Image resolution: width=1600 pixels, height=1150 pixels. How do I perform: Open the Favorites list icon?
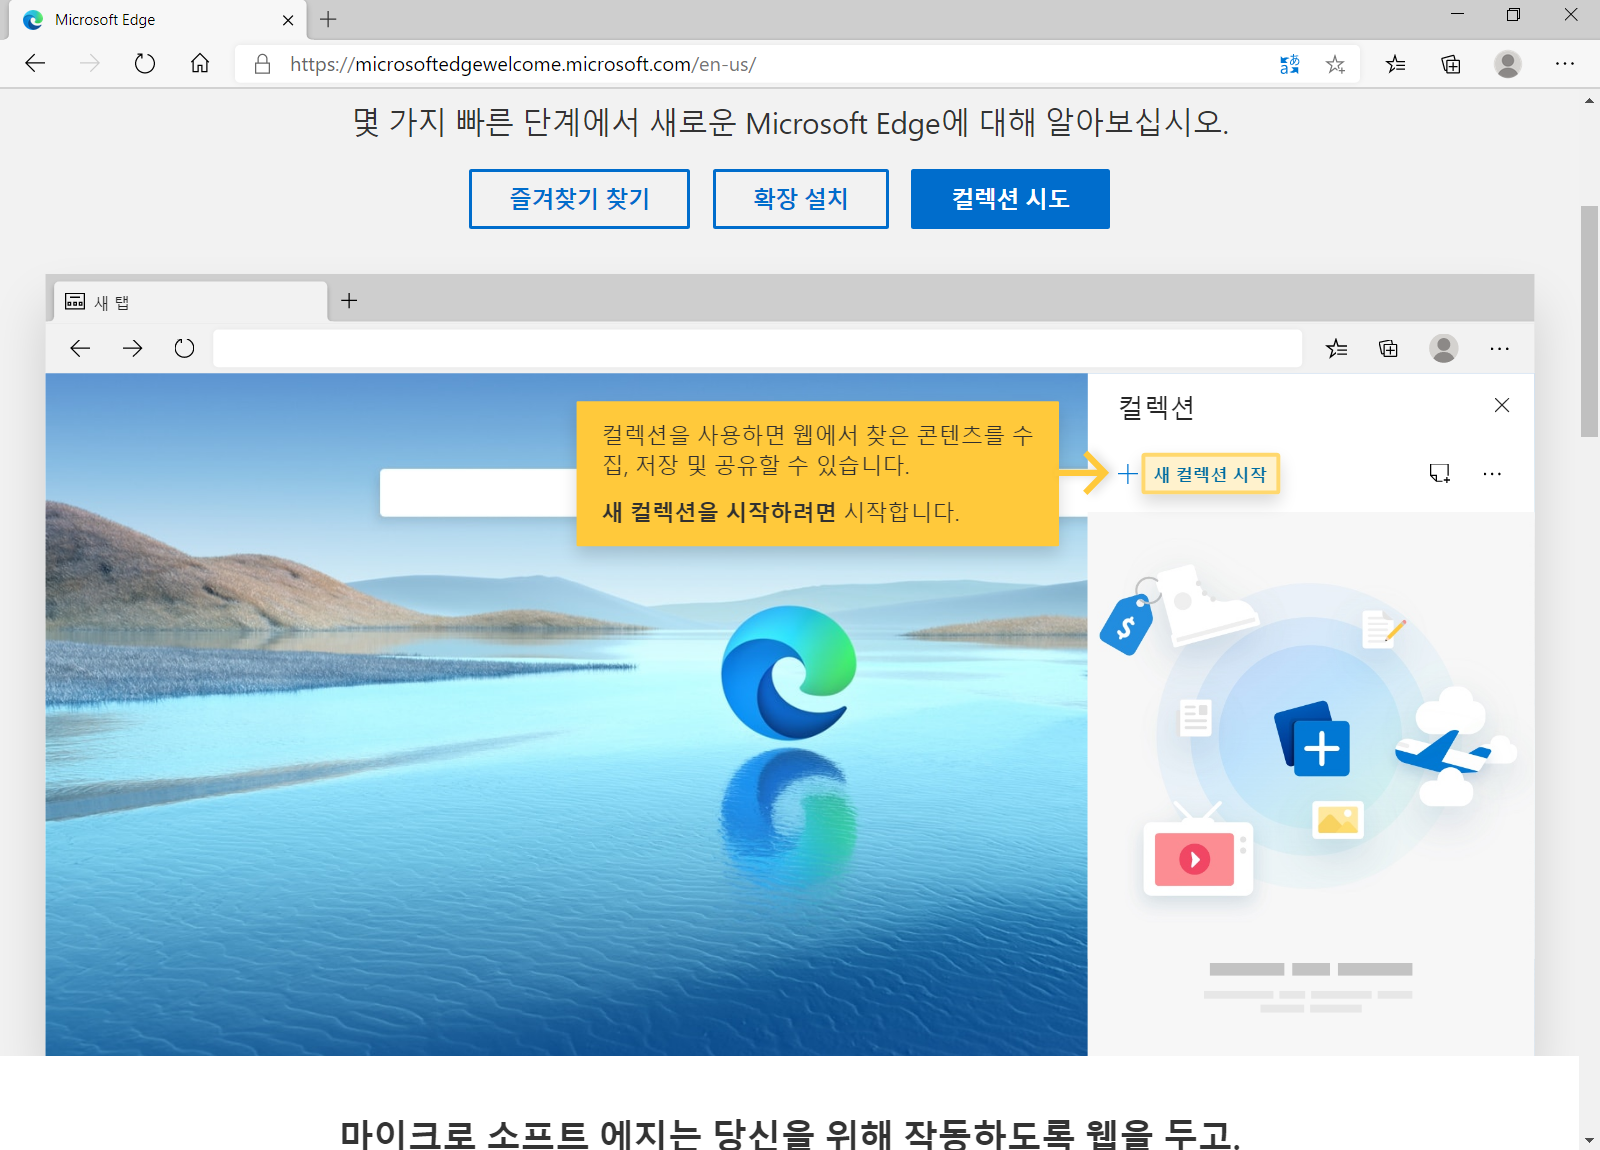coord(1395,64)
